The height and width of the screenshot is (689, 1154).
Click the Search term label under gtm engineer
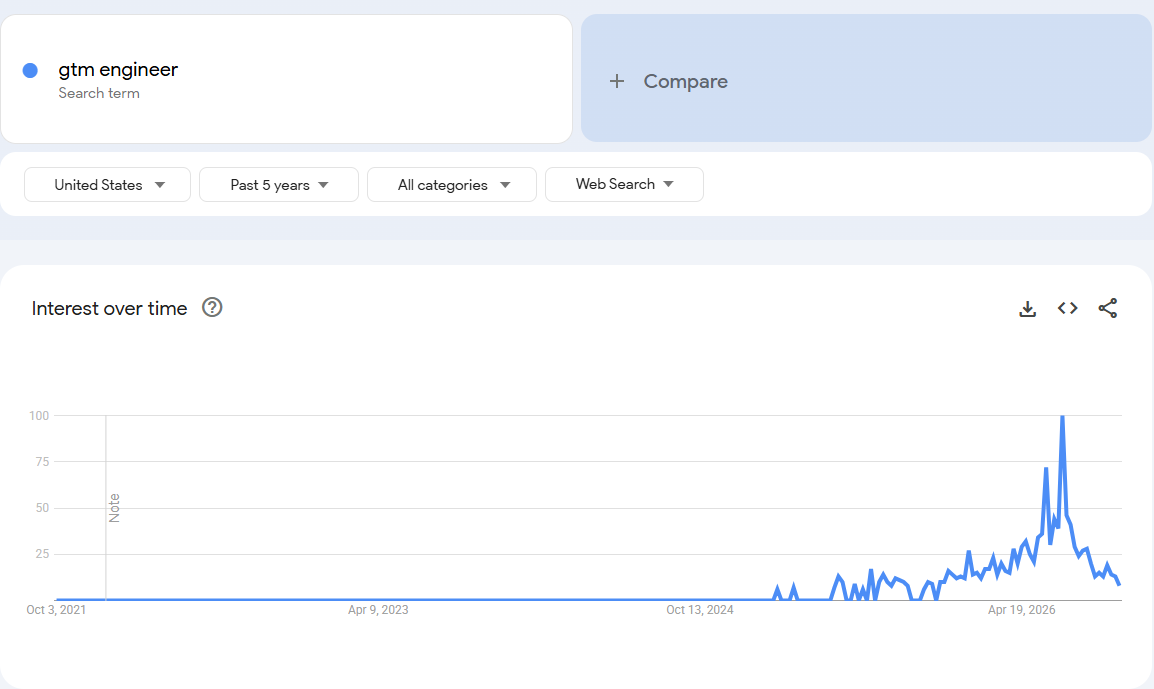99,93
